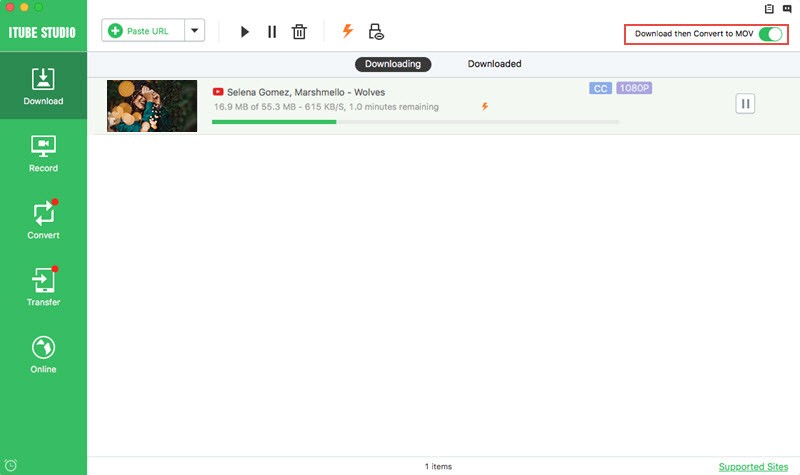Click the Wolves download progress bar

coord(415,122)
